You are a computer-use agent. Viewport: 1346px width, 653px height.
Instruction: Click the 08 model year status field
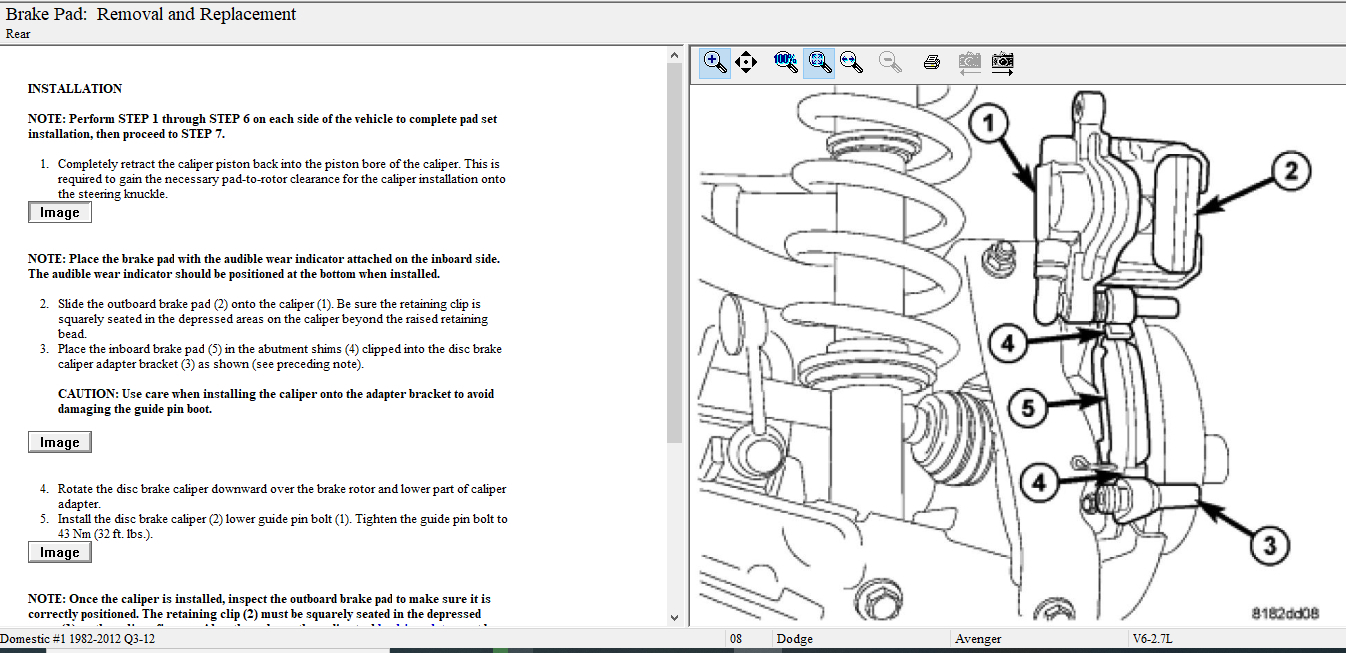point(736,639)
